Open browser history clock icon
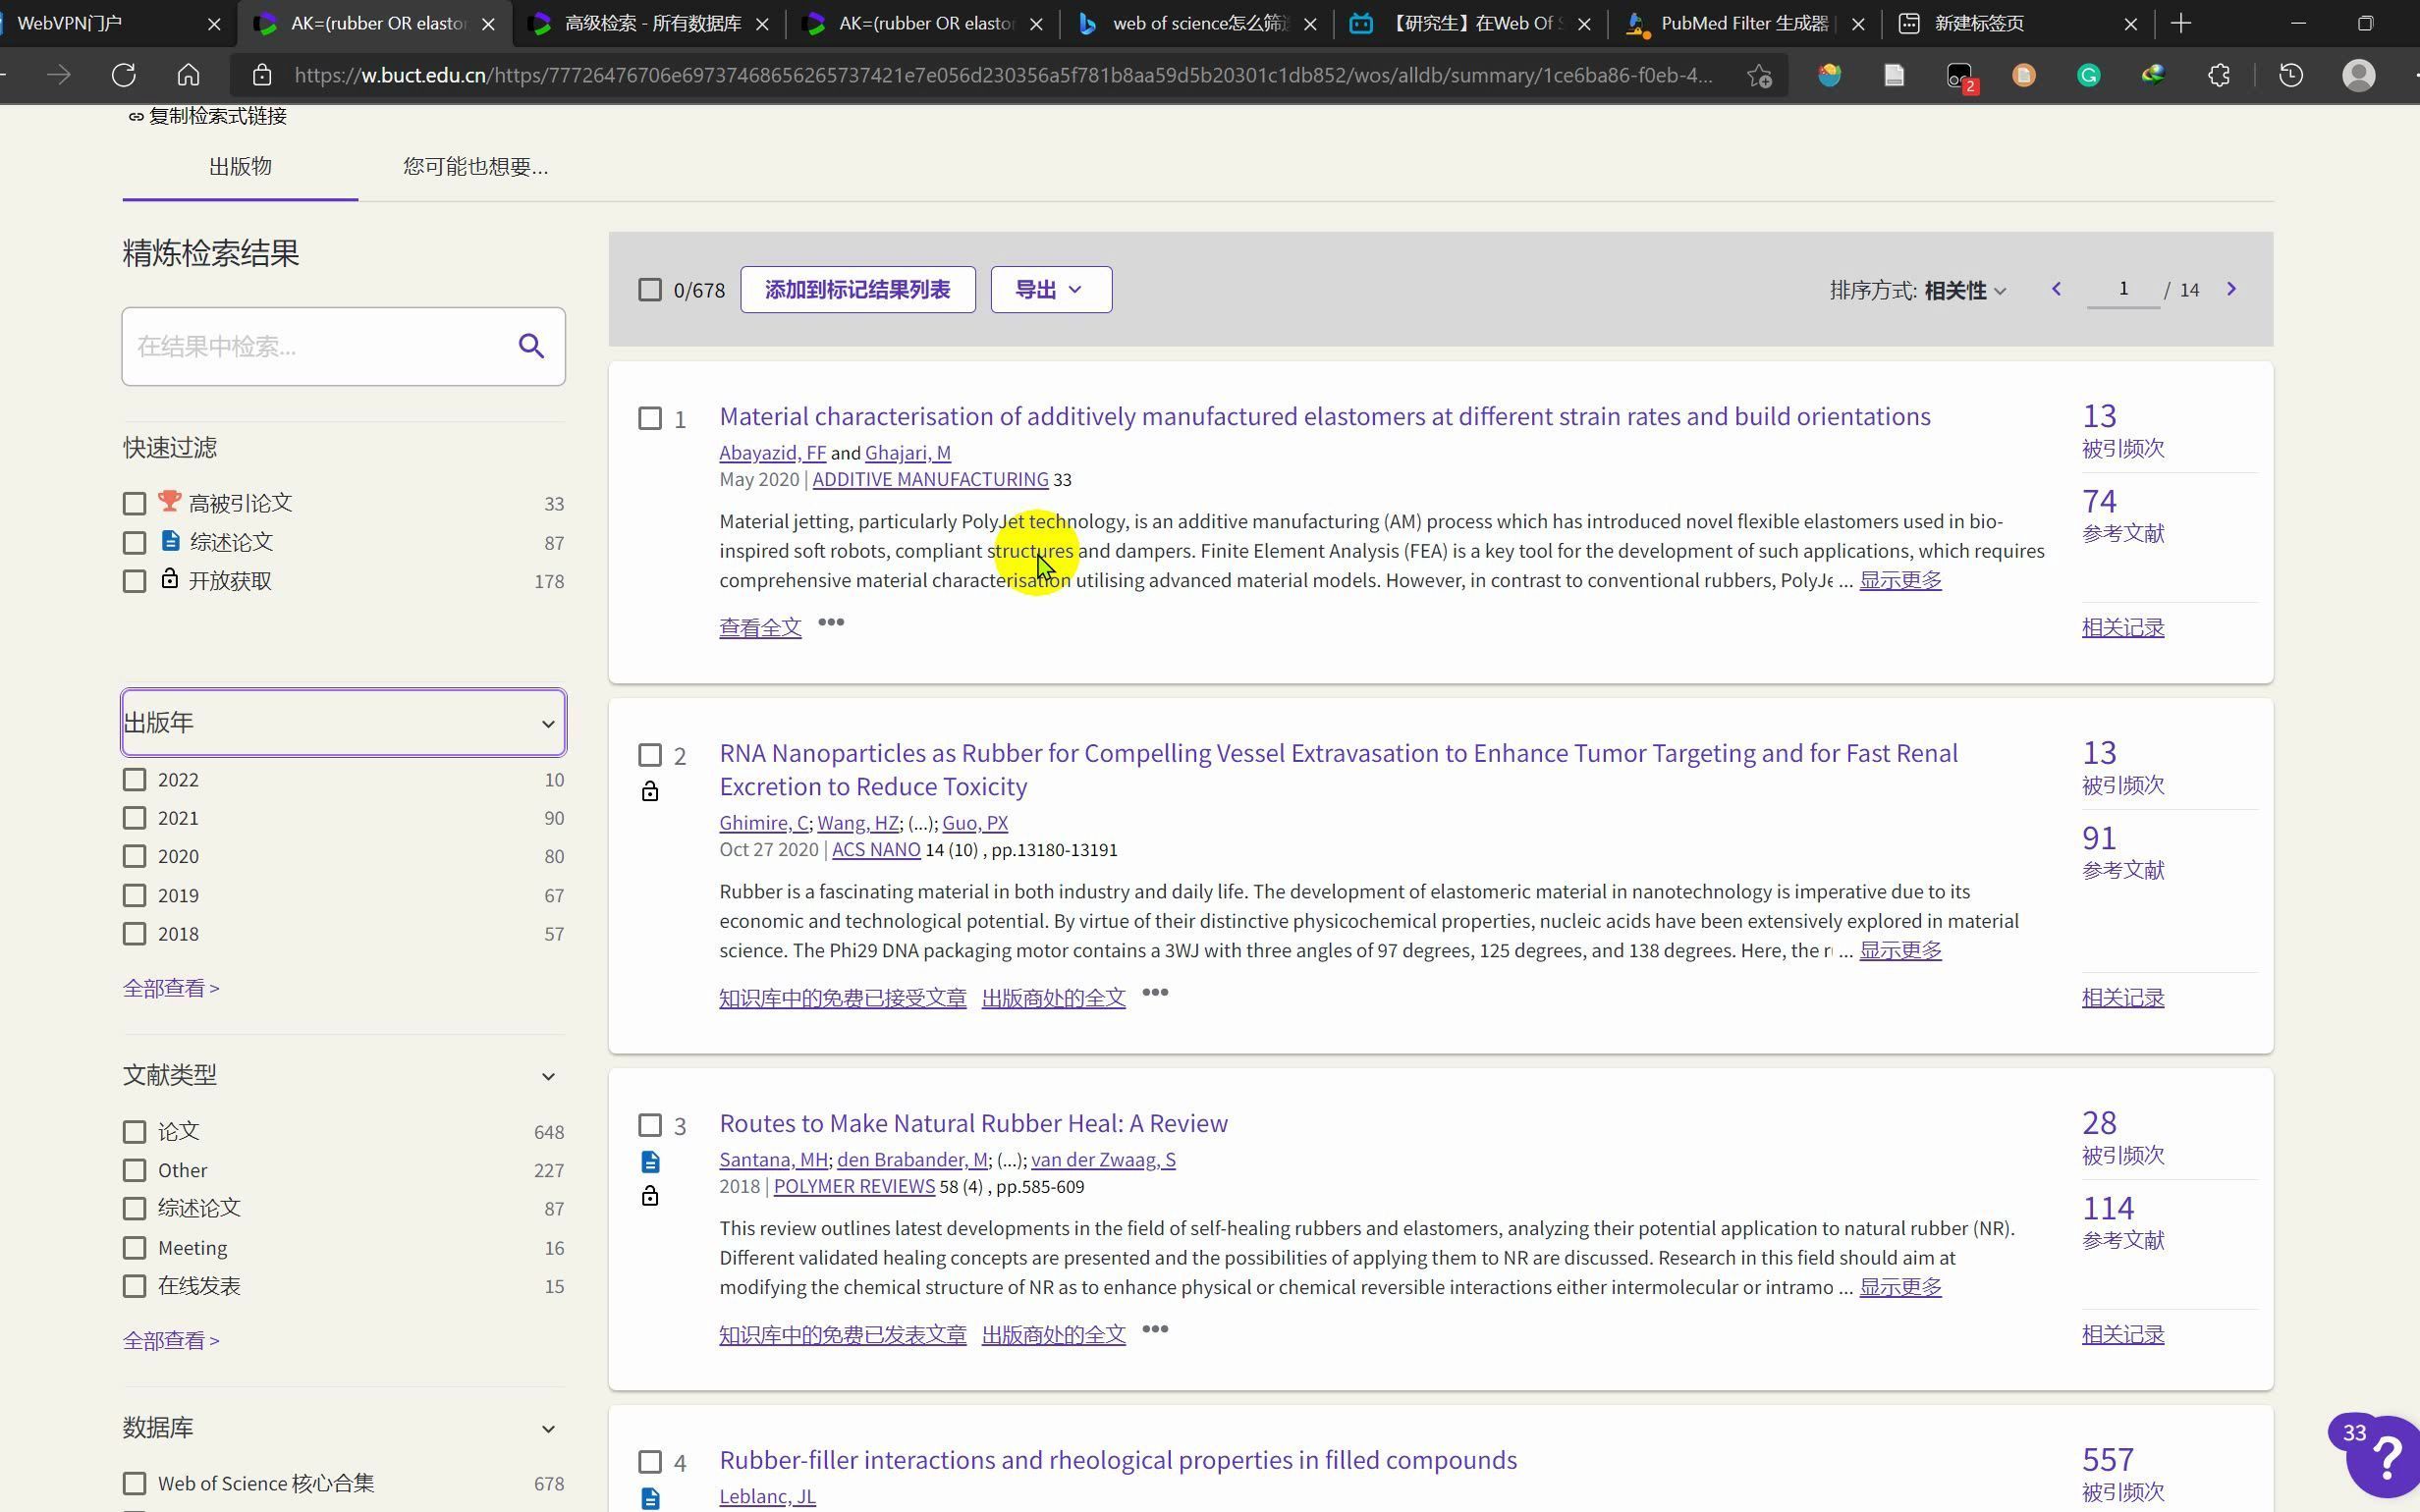 point(2291,75)
